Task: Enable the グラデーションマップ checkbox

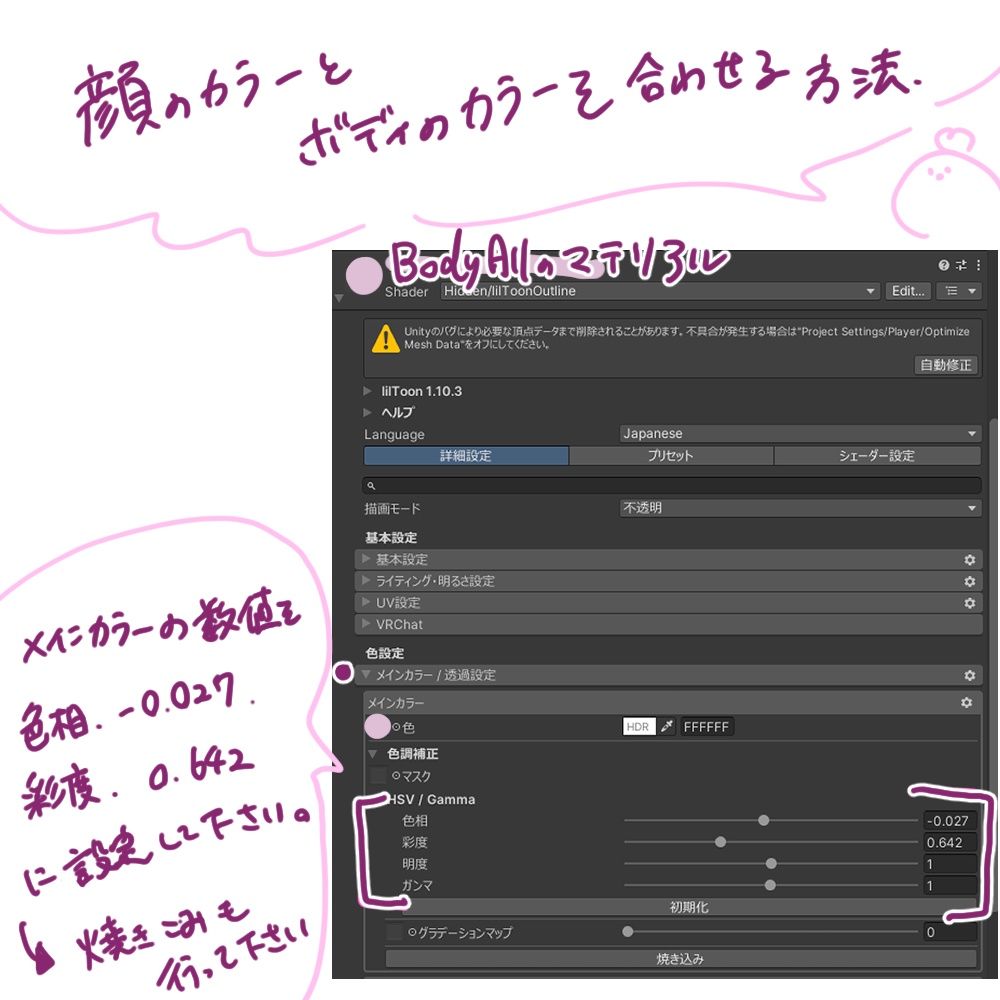Action: 394,932
